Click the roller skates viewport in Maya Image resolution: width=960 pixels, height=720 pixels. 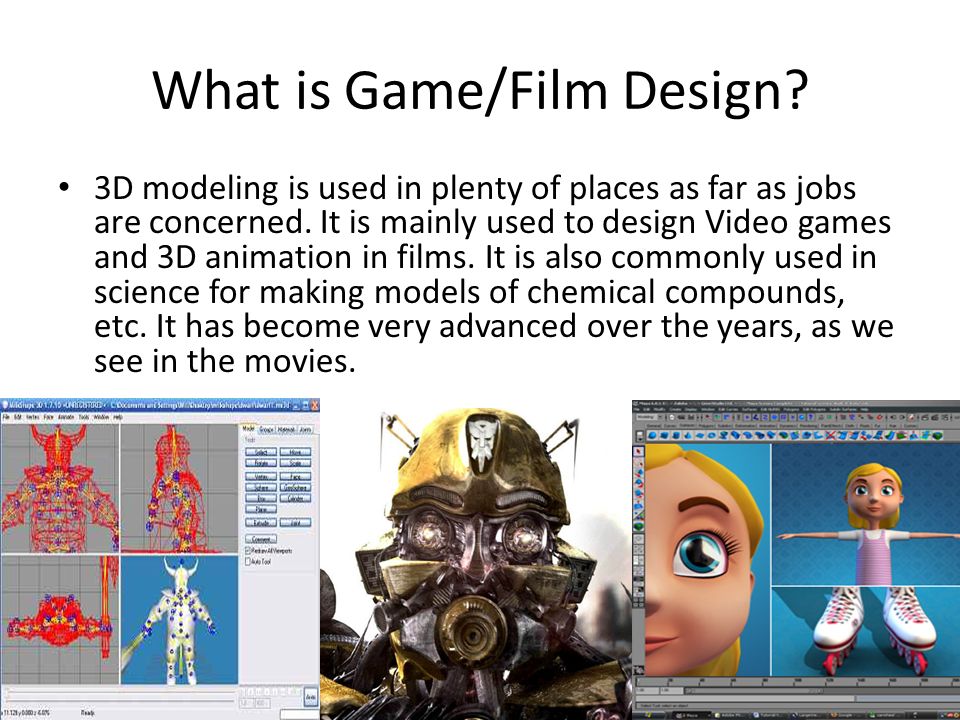(866, 631)
